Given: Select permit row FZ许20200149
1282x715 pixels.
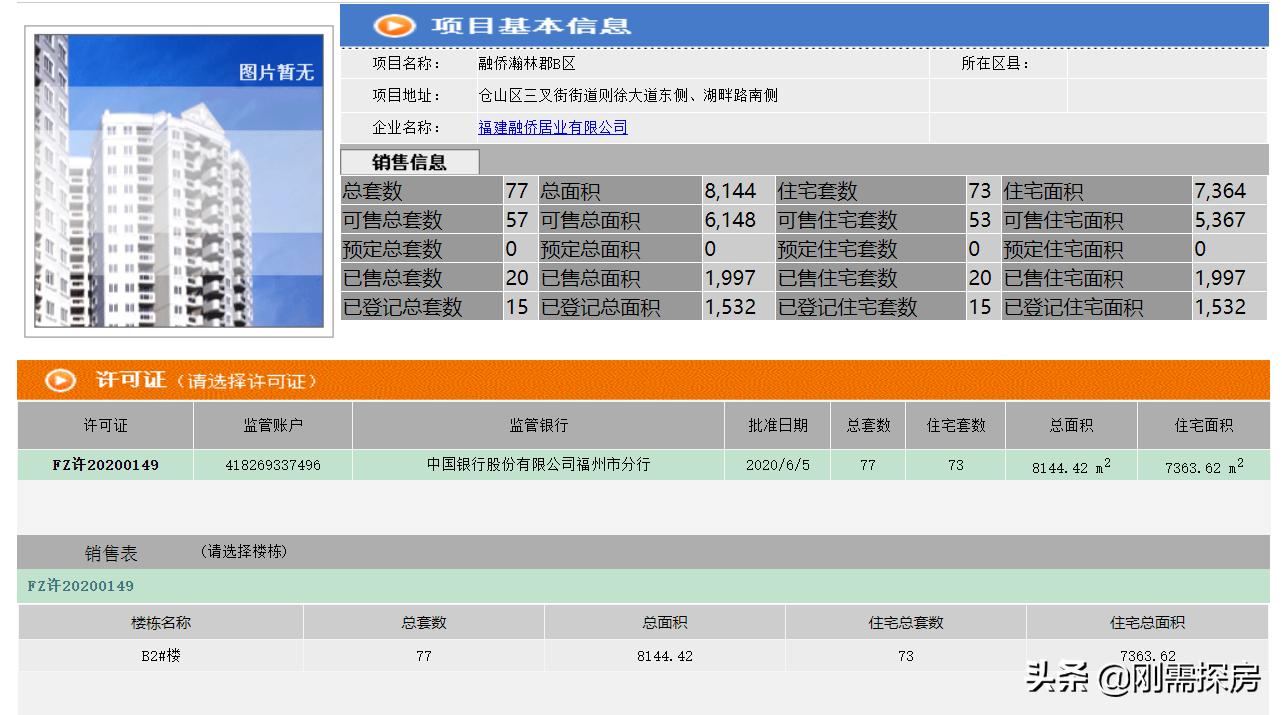Looking at the screenshot, I should [103, 464].
